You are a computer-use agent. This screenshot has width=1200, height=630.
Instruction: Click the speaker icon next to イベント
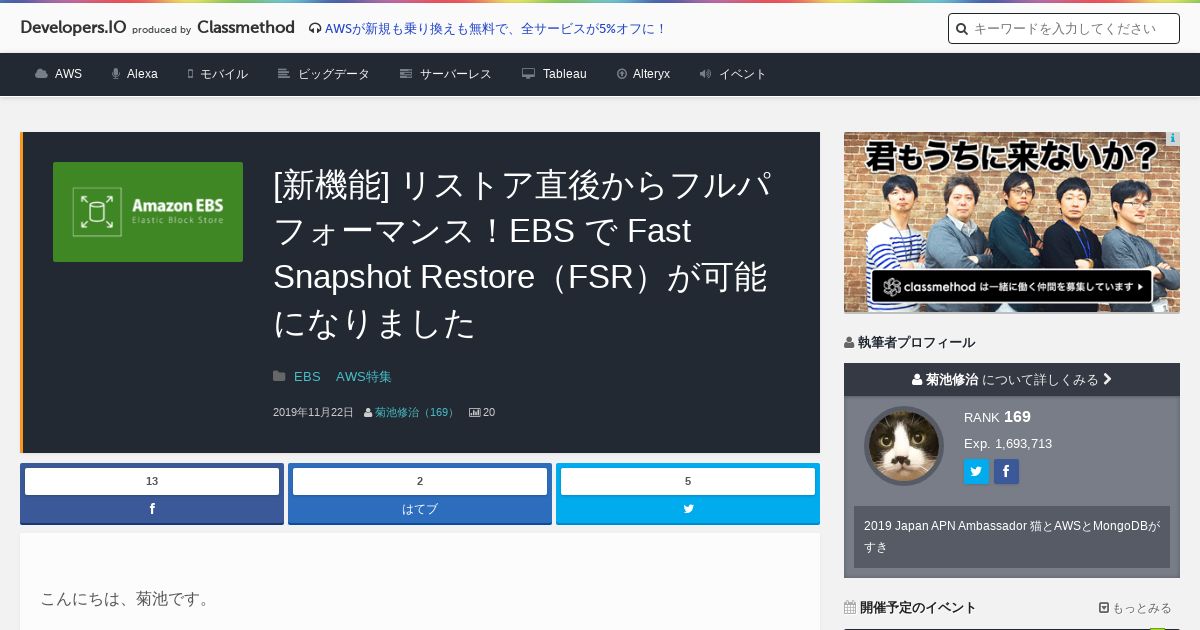(705, 74)
